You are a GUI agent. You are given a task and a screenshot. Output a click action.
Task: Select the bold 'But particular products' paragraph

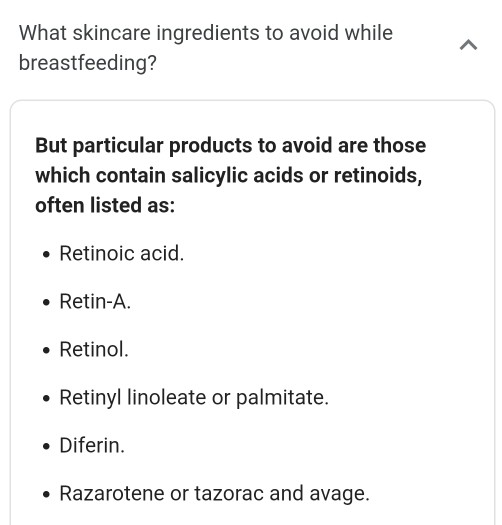(231, 175)
